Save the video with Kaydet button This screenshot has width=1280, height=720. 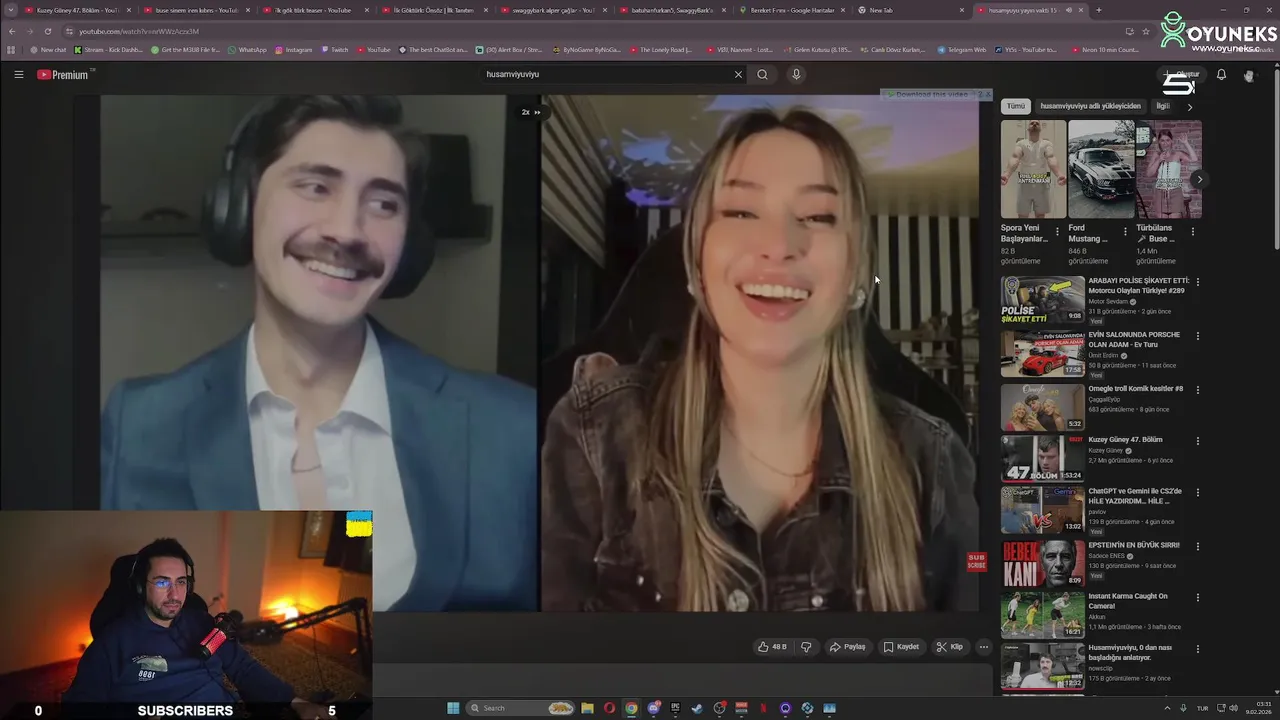coord(901,647)
